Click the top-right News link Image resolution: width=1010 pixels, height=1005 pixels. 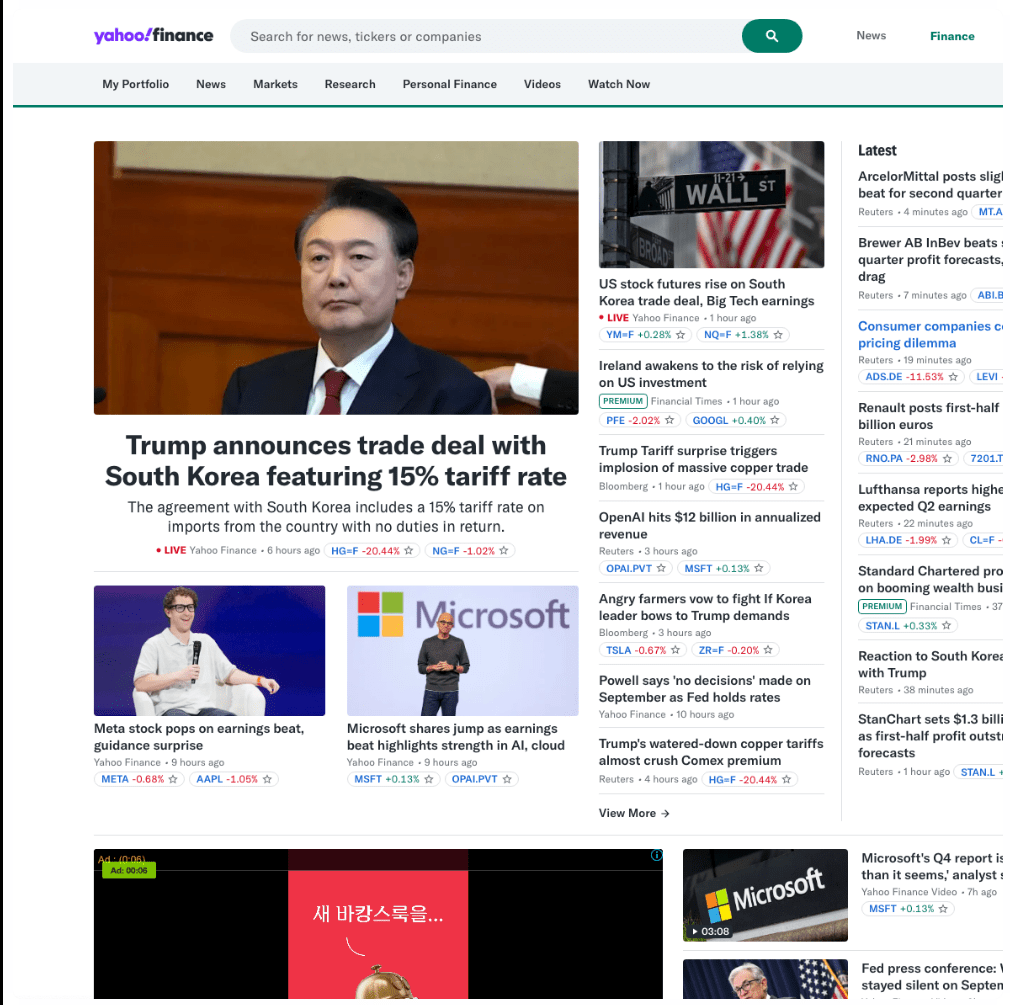pyautogui.click(x=871, y=35)
